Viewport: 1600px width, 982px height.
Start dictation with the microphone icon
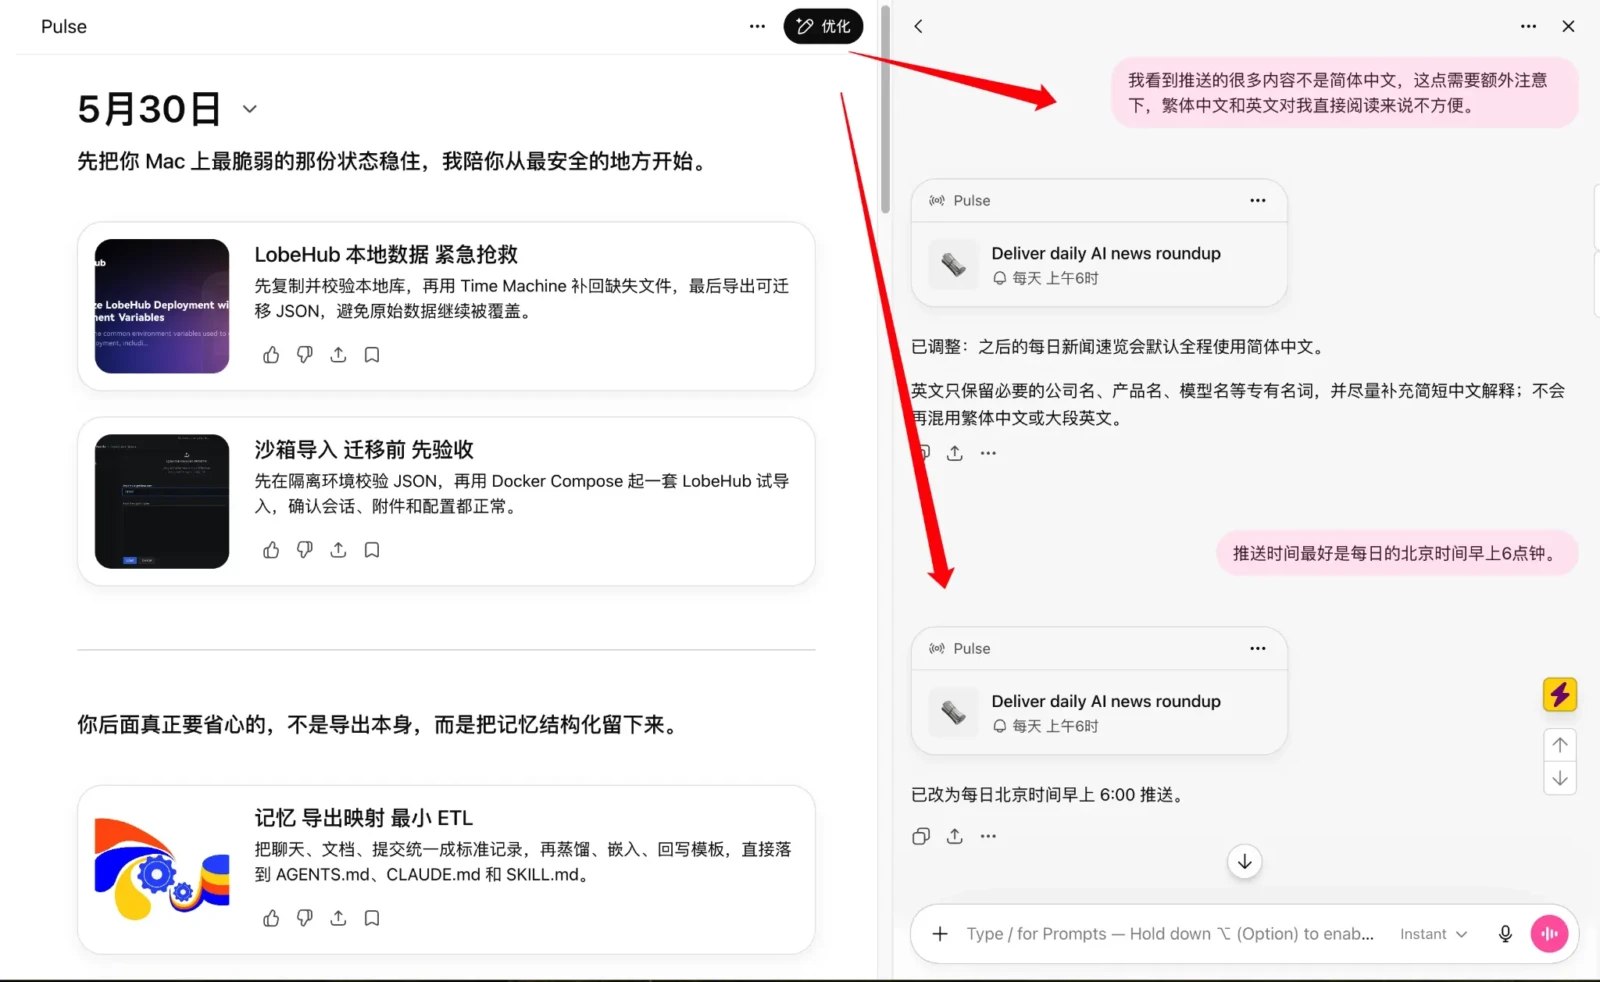pyautogui.click(x=1505, y=934)
